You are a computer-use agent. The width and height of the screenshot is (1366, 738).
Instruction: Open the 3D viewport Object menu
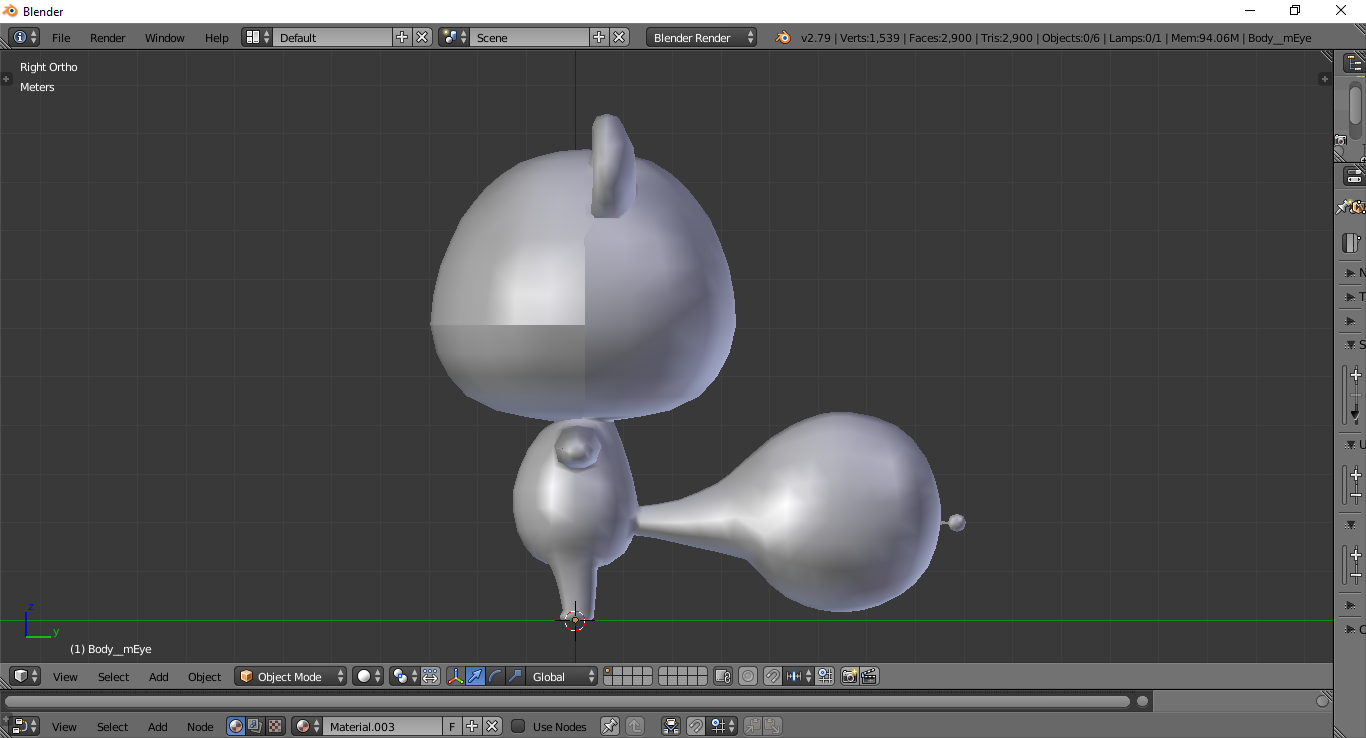(x=204, y=677)
